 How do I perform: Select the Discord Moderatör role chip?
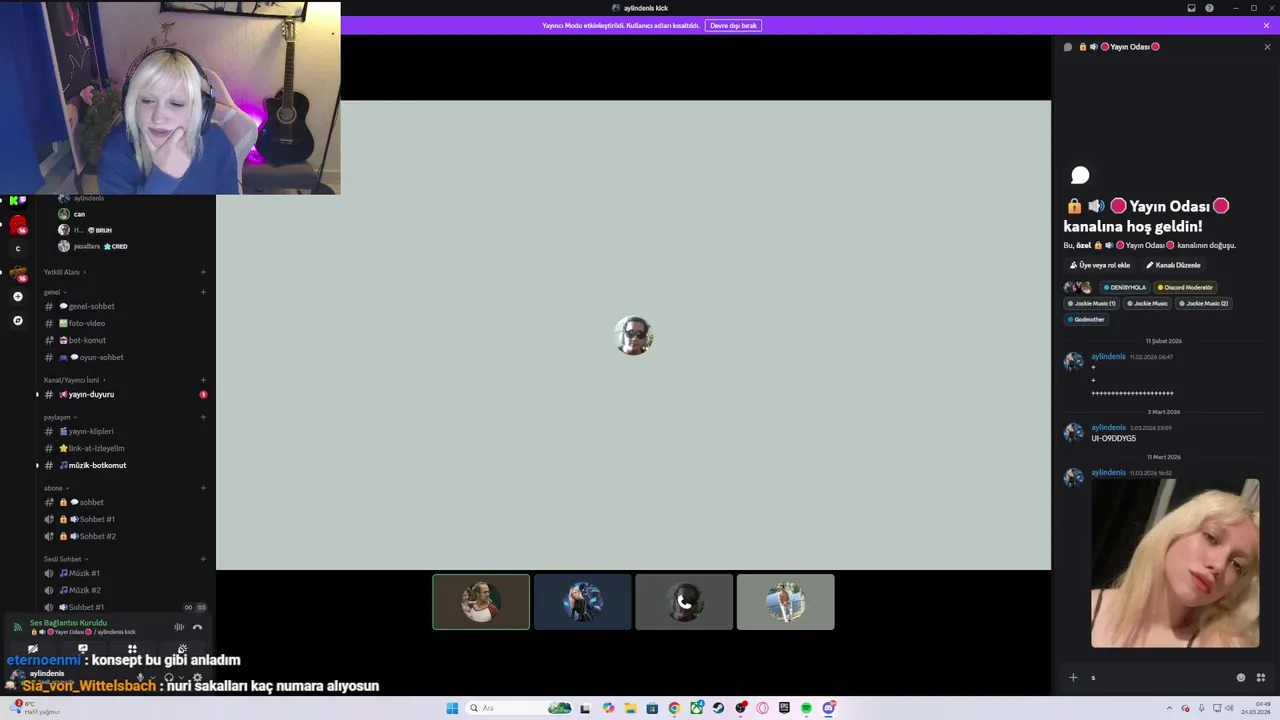point(1185,287)
